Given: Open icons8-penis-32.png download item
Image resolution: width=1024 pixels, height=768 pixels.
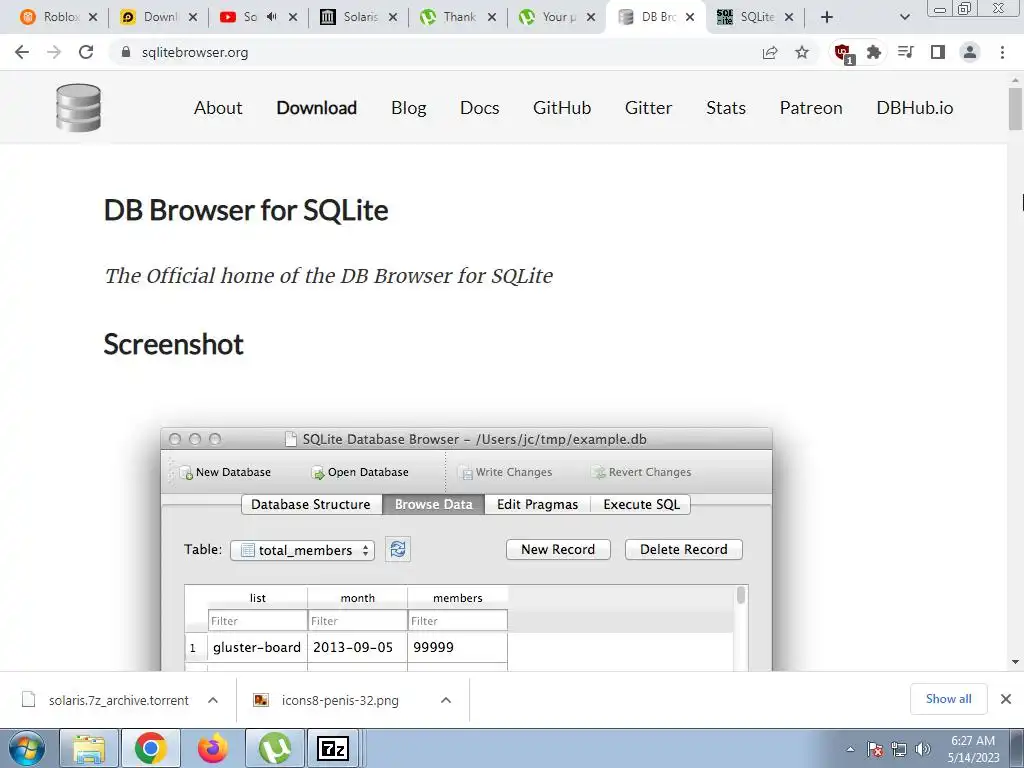Looking at the screenshot, I should pos(327,700).
